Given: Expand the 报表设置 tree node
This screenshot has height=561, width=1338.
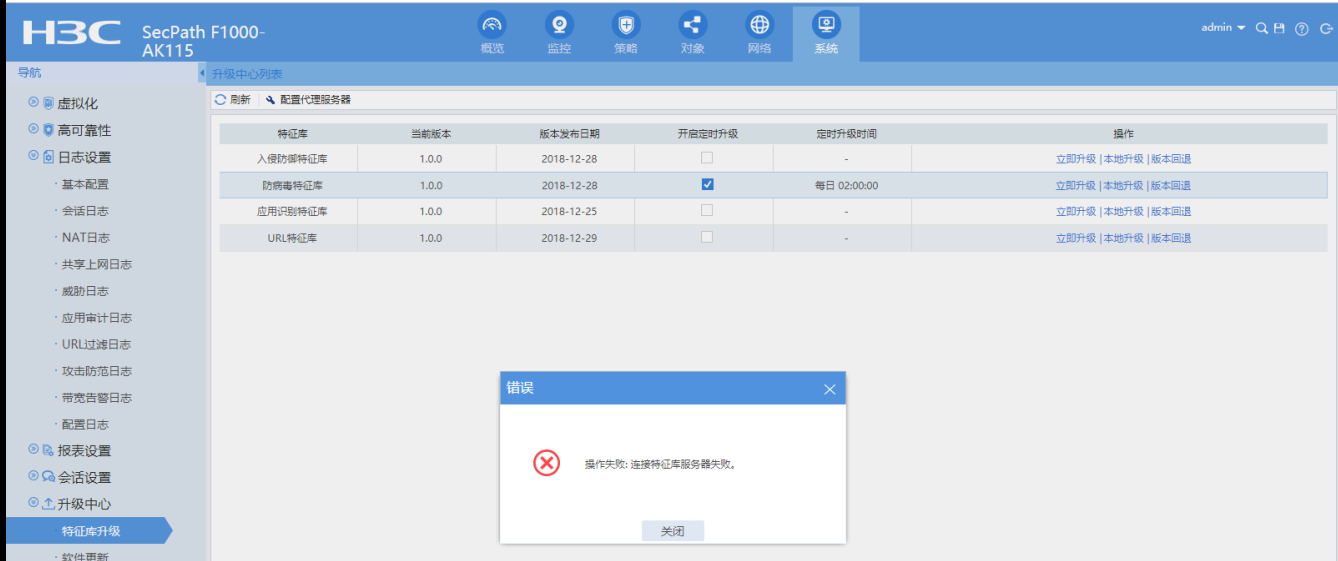Looking at the screenshot, I should click(x=33, y=449).
